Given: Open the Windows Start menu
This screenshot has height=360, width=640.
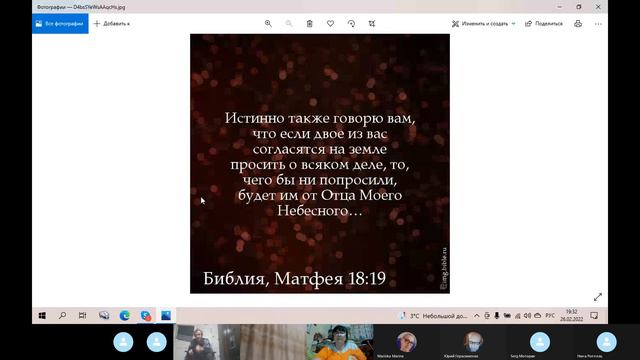Looking at the screenshot, I should tap(42, 316).
